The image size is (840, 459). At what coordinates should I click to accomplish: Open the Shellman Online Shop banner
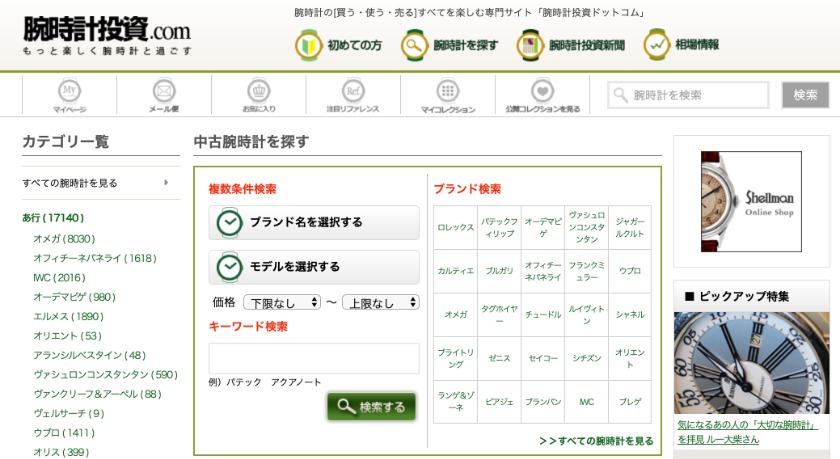pos(751,201)
